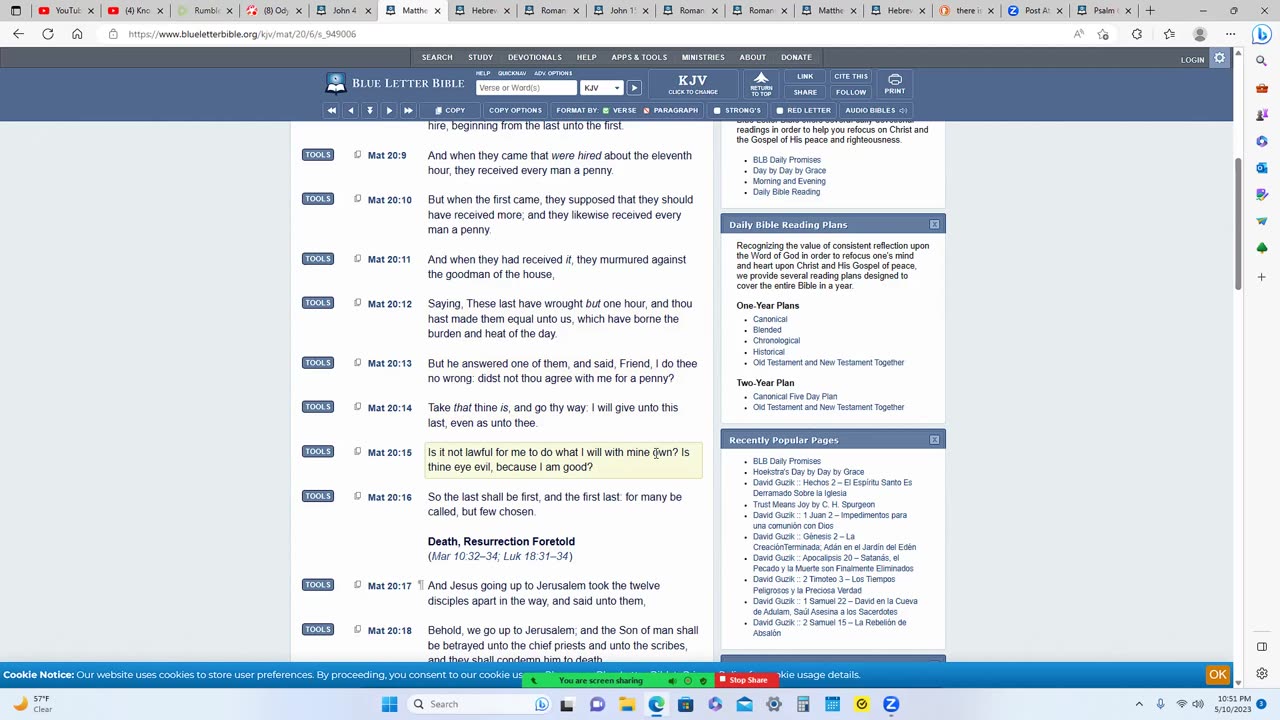
Task: Click KJV Click to Change selector
Action: (692, 84)
